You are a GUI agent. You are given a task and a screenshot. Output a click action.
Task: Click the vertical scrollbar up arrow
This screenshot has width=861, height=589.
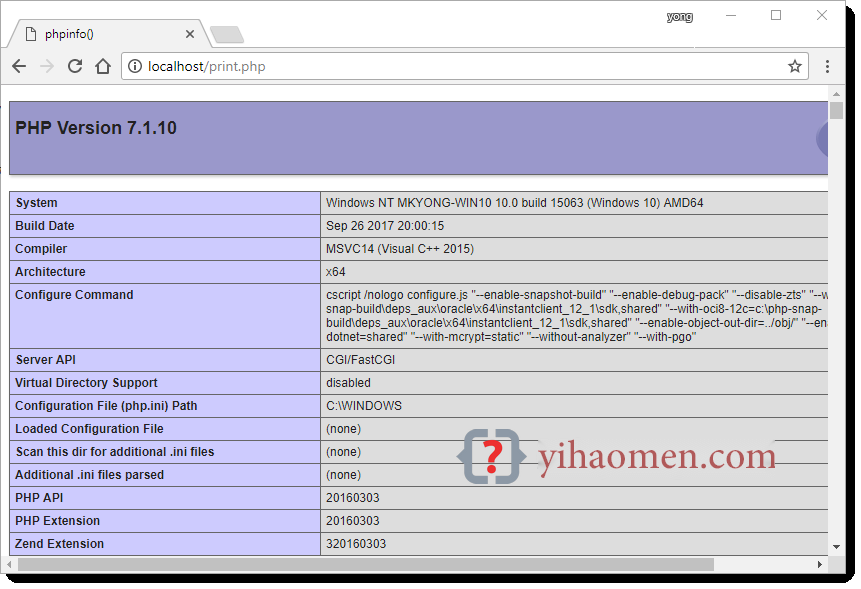pyautogui.click(x=836, y=94)
